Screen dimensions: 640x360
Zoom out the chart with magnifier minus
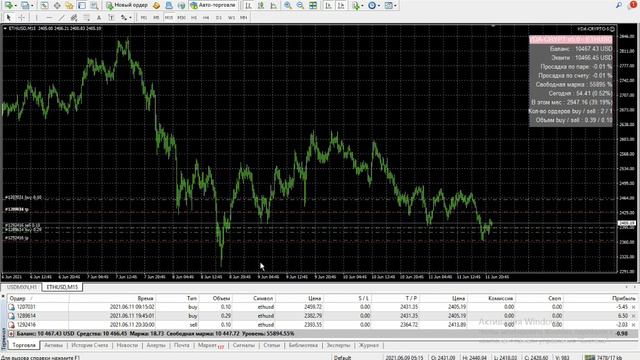[x=300, y=5]
